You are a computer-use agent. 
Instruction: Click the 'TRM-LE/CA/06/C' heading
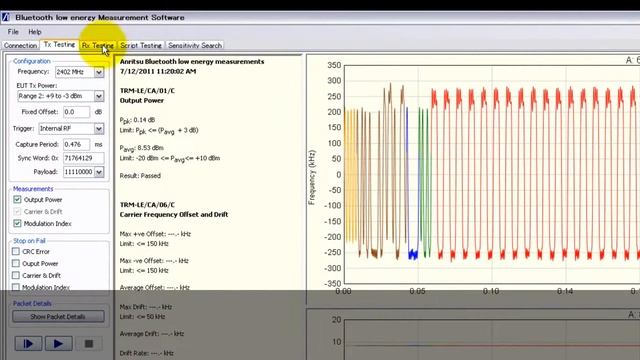coord(147,205)
